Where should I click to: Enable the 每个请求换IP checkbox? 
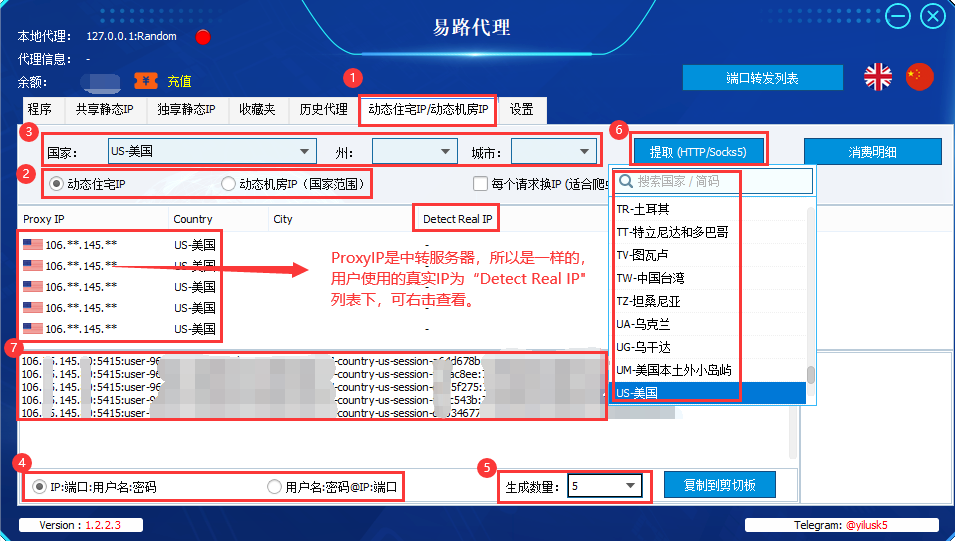pyautogui.click(x=480, y=183)
